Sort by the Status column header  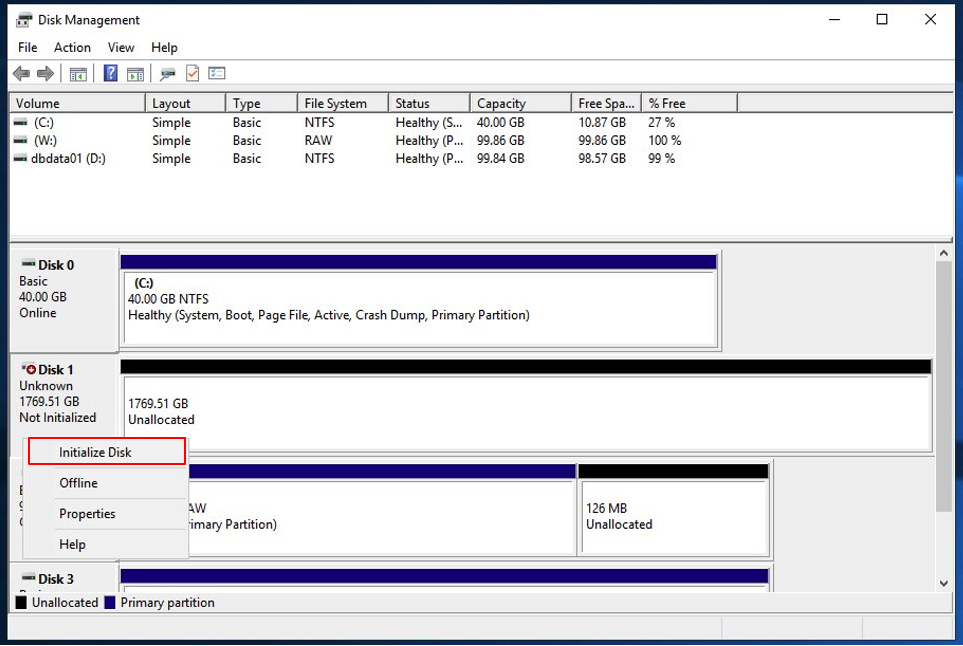(x=429, y=103)
